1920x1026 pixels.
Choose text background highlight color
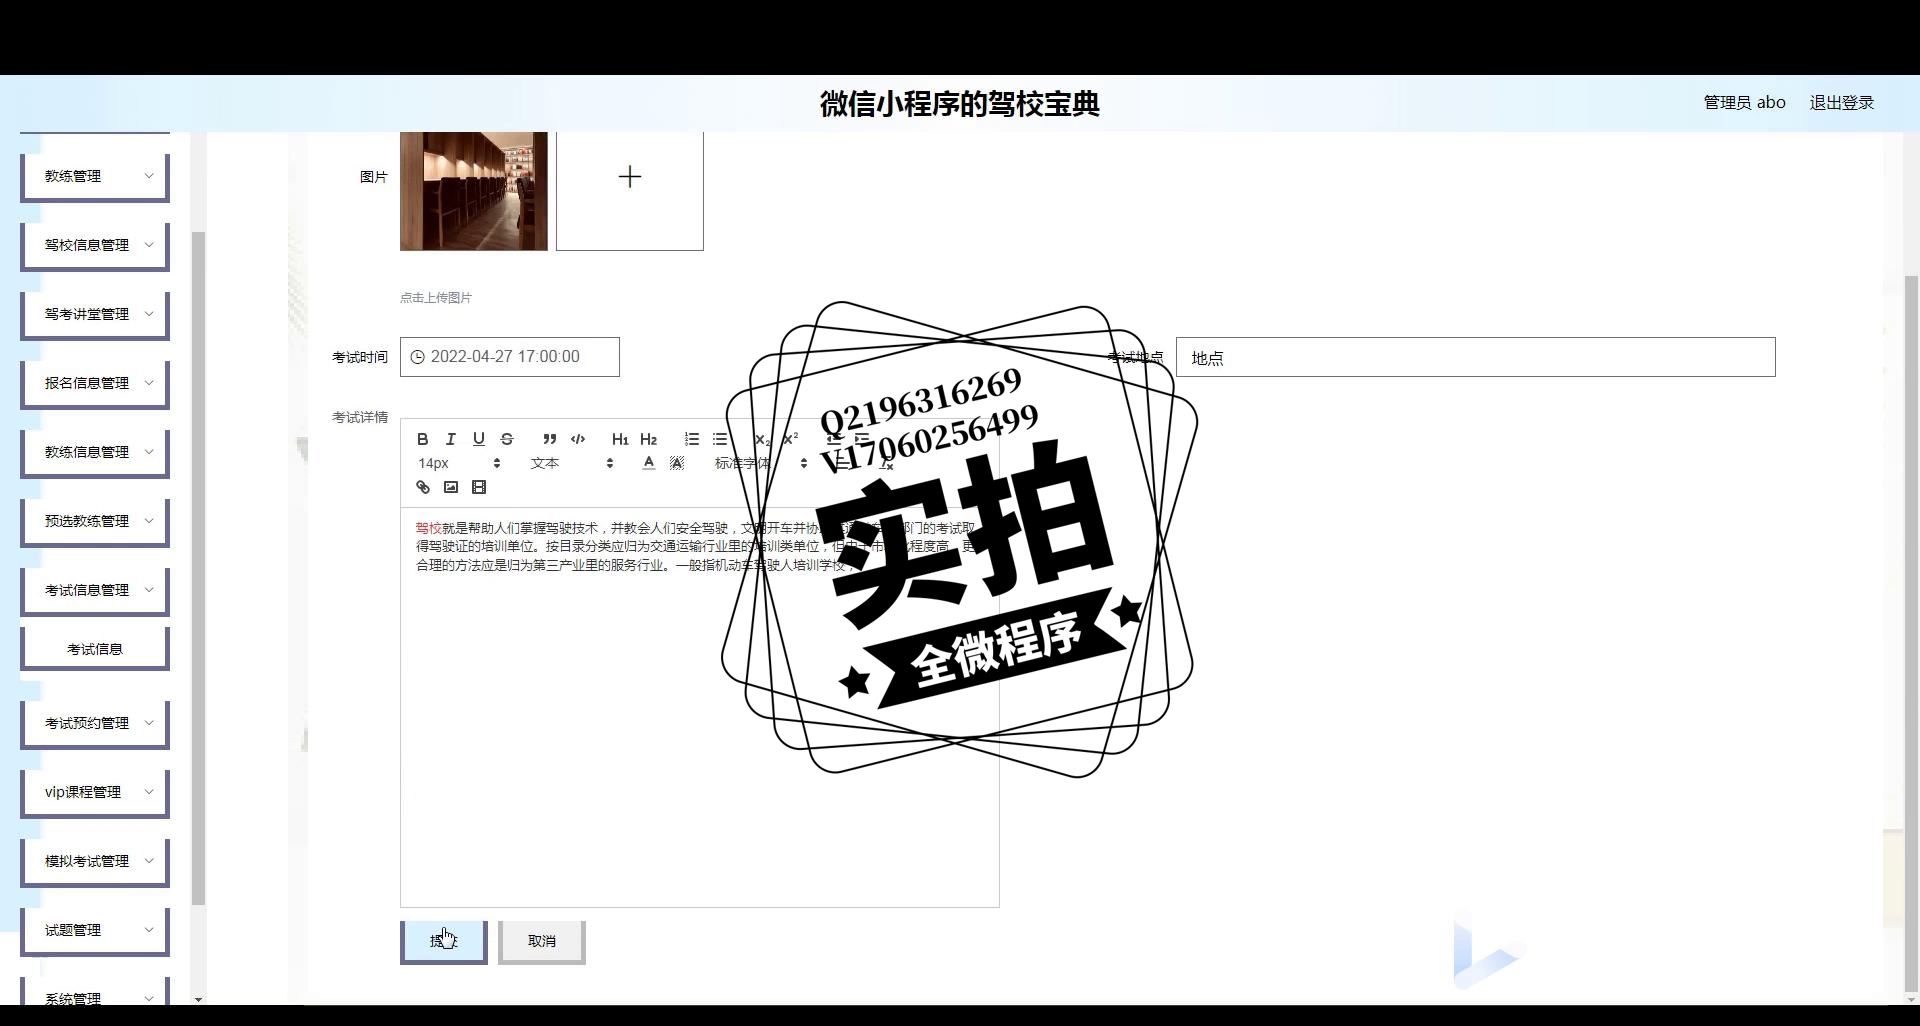point(677,463)
